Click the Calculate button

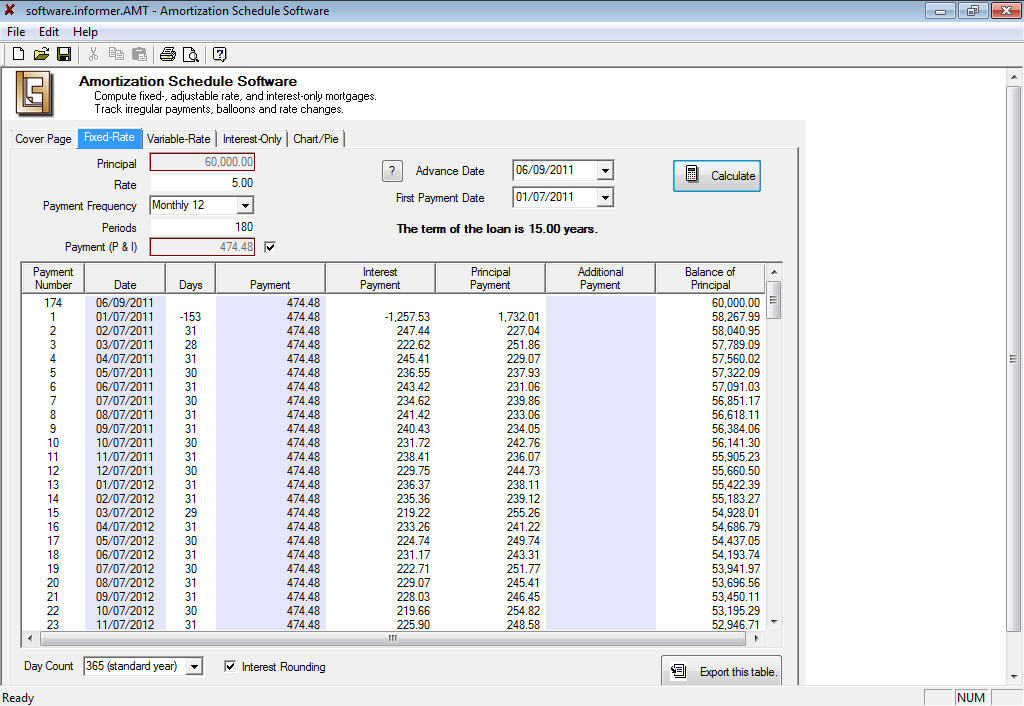click(x=715, y=175)
